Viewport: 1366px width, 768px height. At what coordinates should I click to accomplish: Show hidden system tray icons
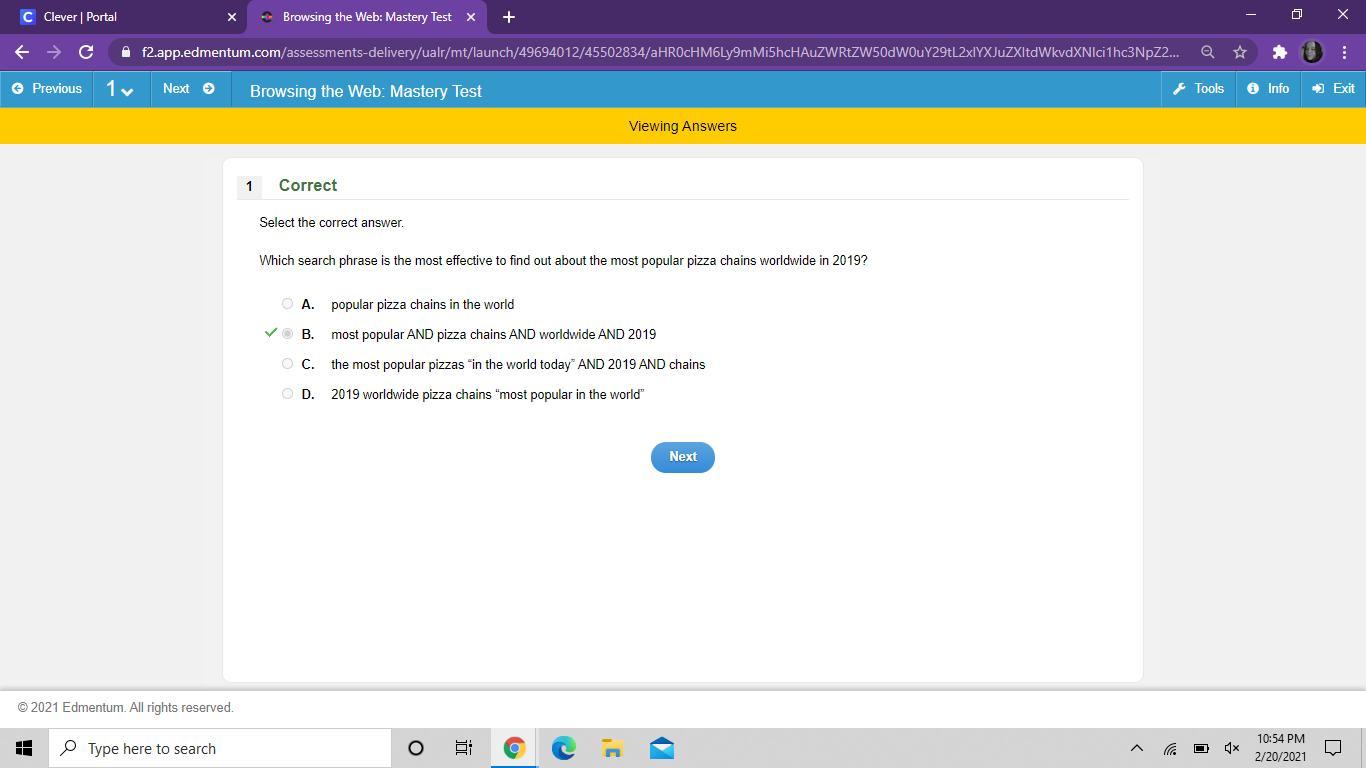[x=1136, y=748]
